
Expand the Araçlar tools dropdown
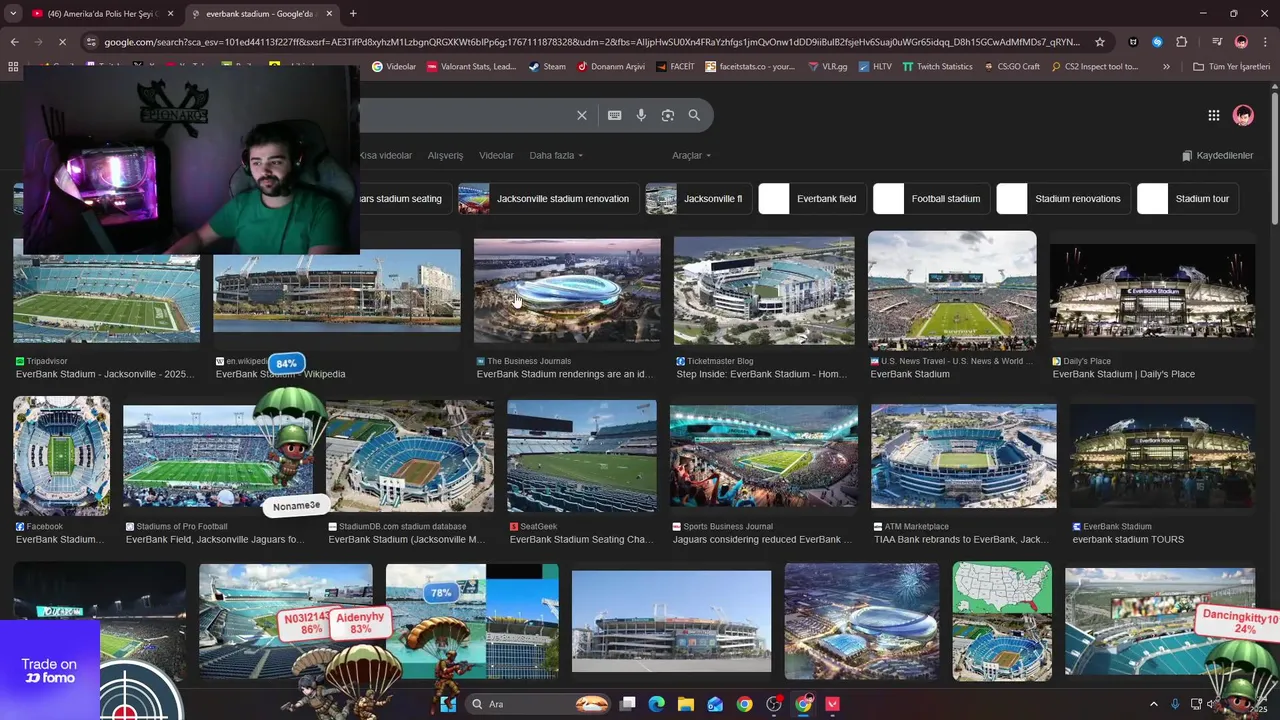(691, 155)
